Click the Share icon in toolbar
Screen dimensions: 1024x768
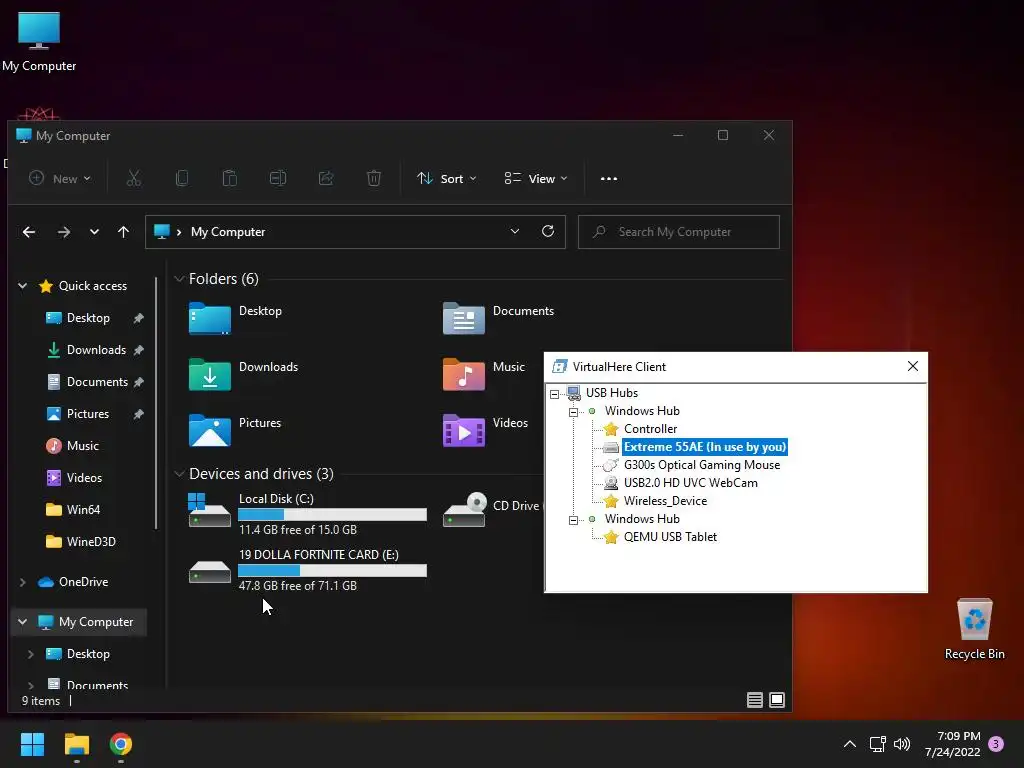[326, 178]
